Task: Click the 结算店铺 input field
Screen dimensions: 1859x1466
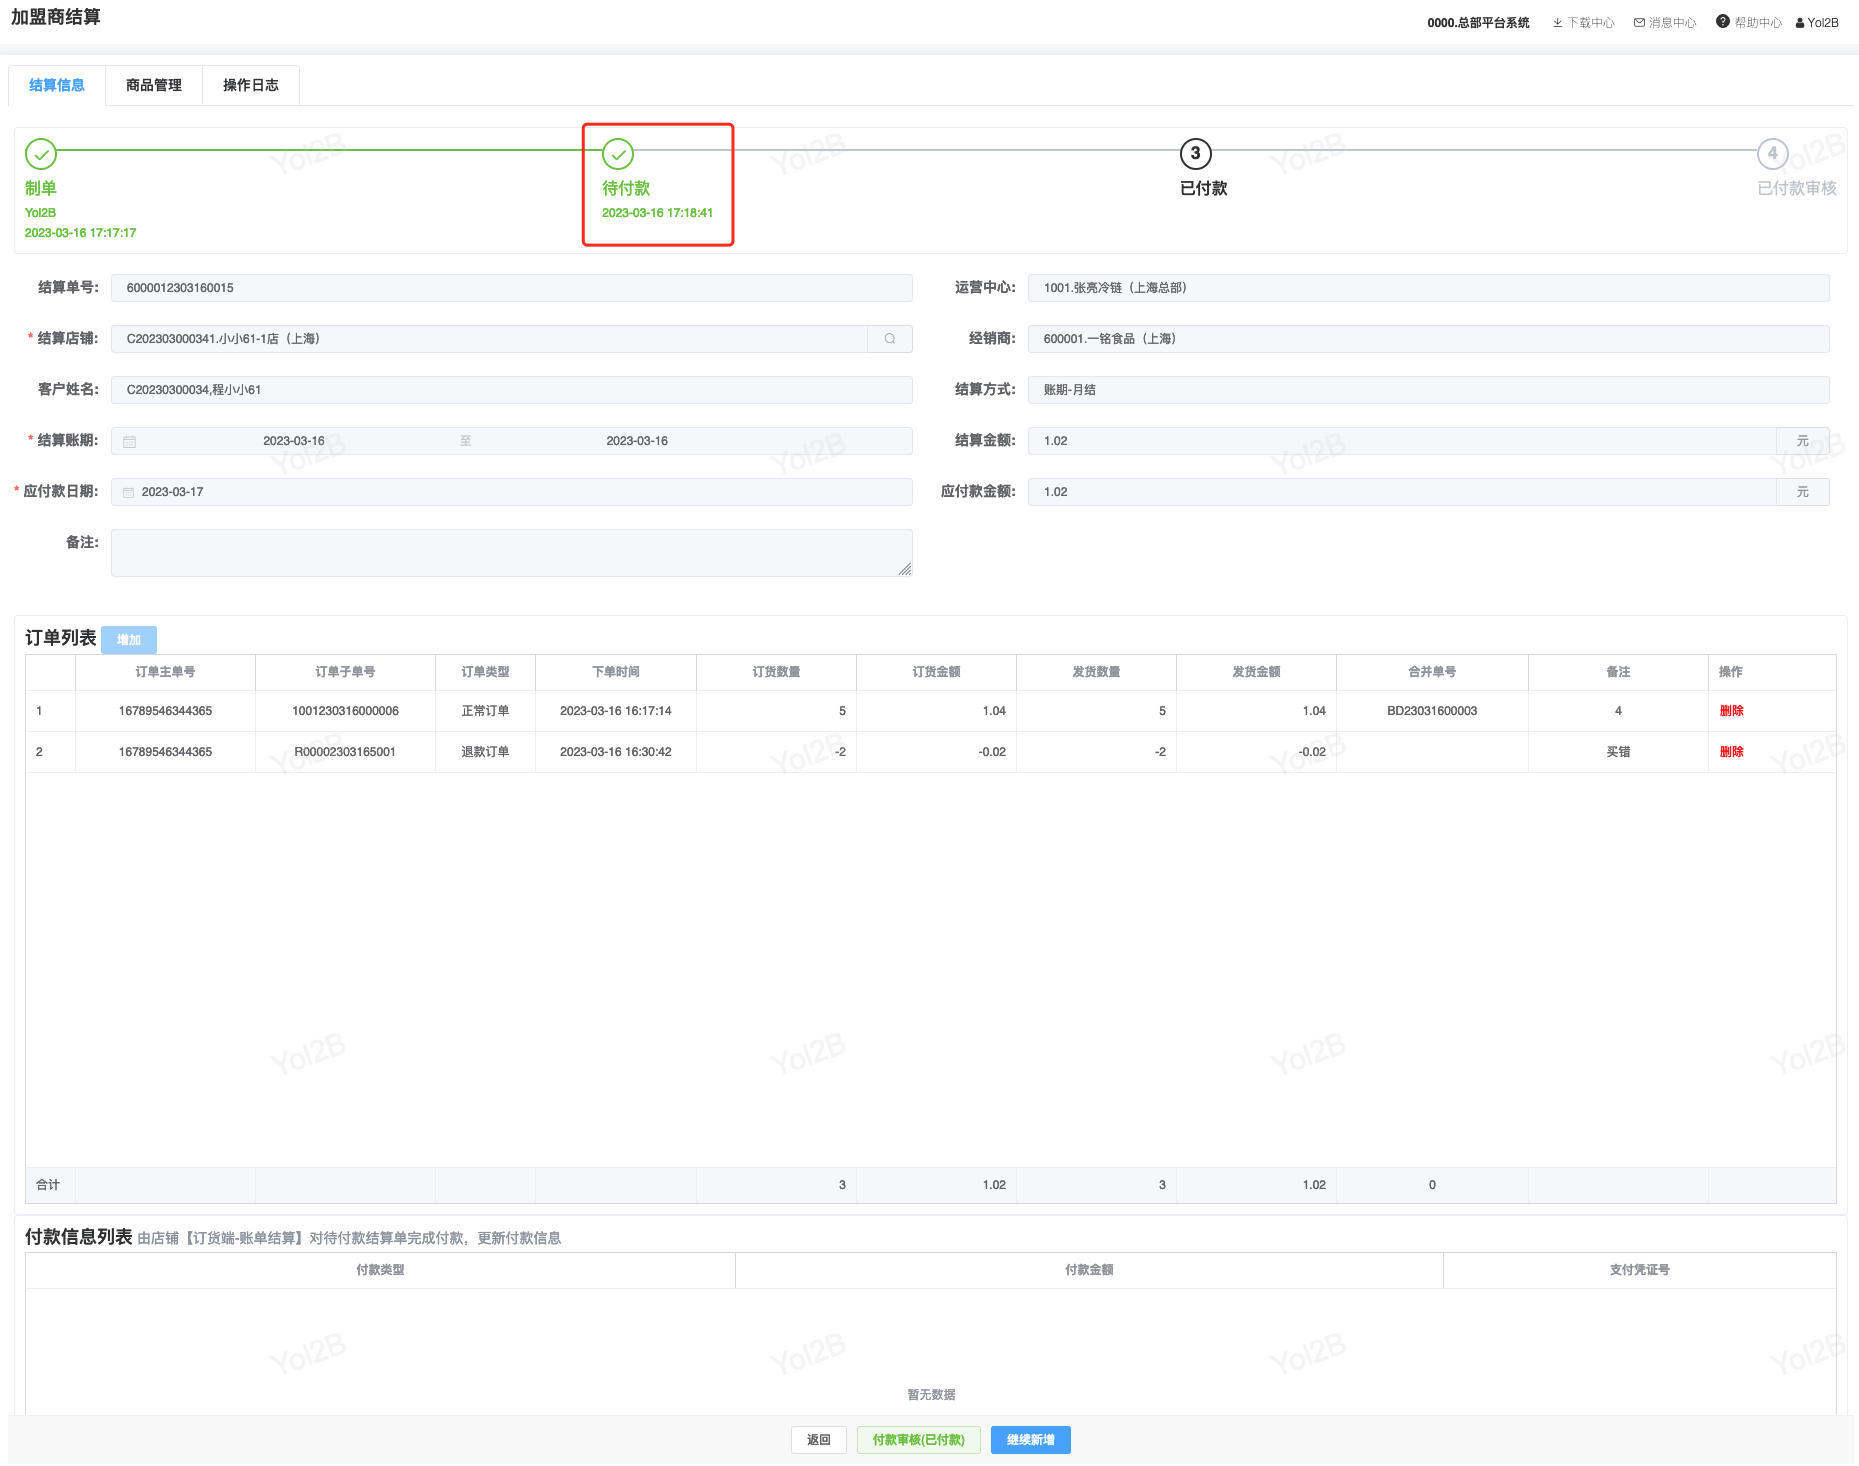Action: click(x=489, y=339)
